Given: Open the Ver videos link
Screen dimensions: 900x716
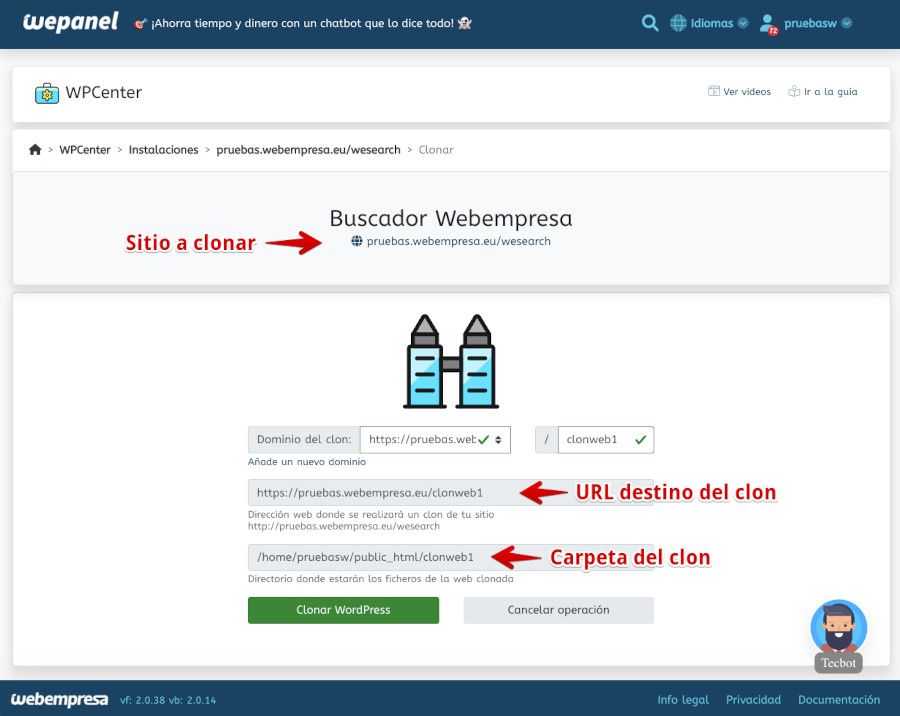Looking at the screenshot, I should [x=739, y=91].
